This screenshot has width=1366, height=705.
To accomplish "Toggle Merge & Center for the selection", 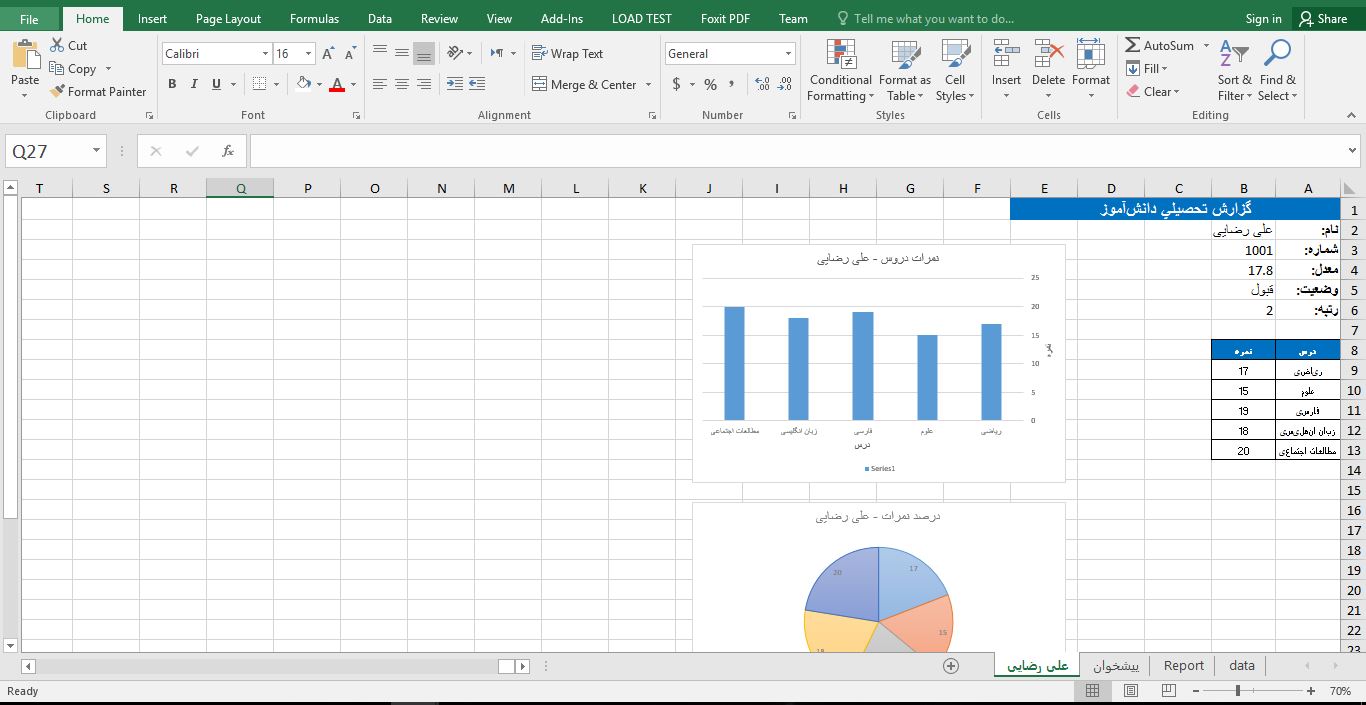I will 584,84.
